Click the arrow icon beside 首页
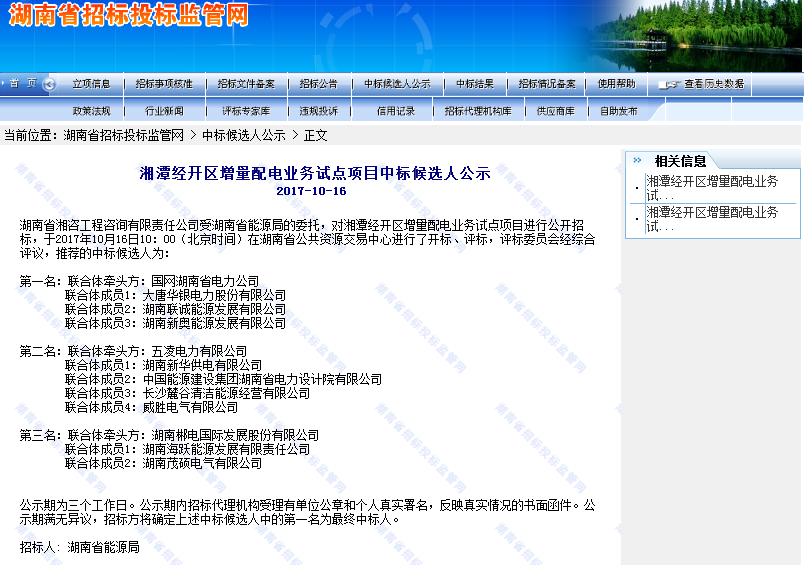804x565 pixels. [x=50, y=84]
